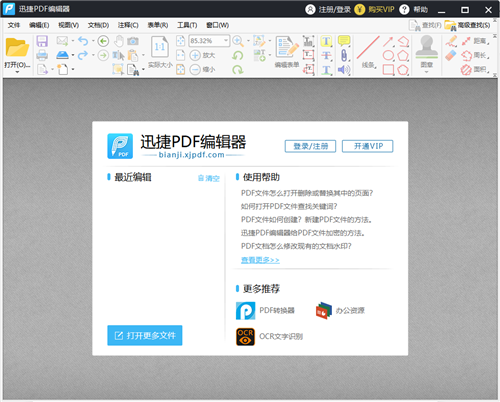
Task: Click the blue 打开更多文件 button
Action: pyautogui.click(x=145, y=335)
